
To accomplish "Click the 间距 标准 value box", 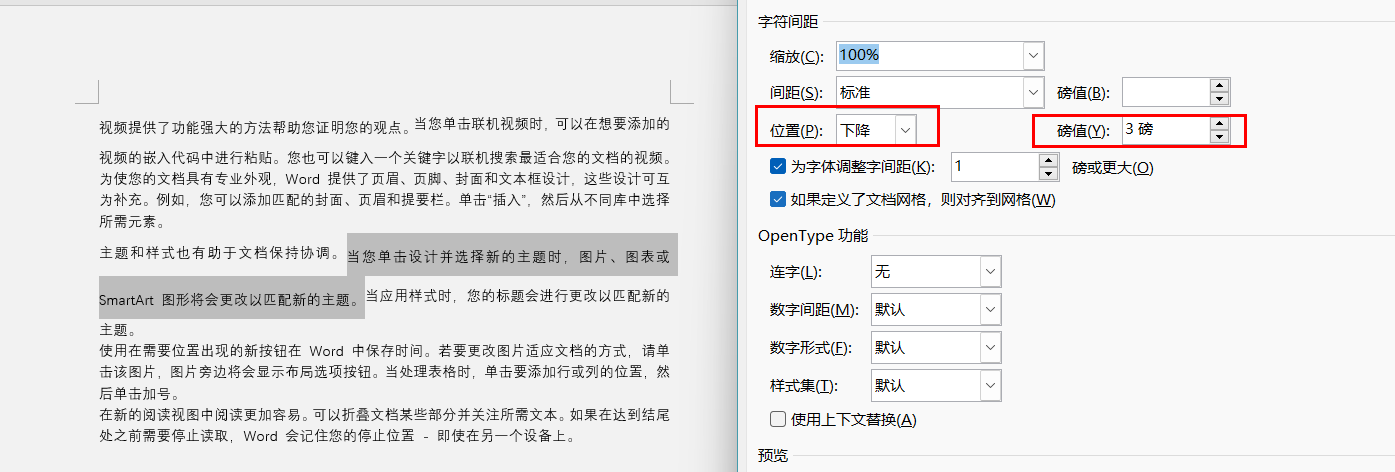I will pyautogui.click(x=929, y=93).
